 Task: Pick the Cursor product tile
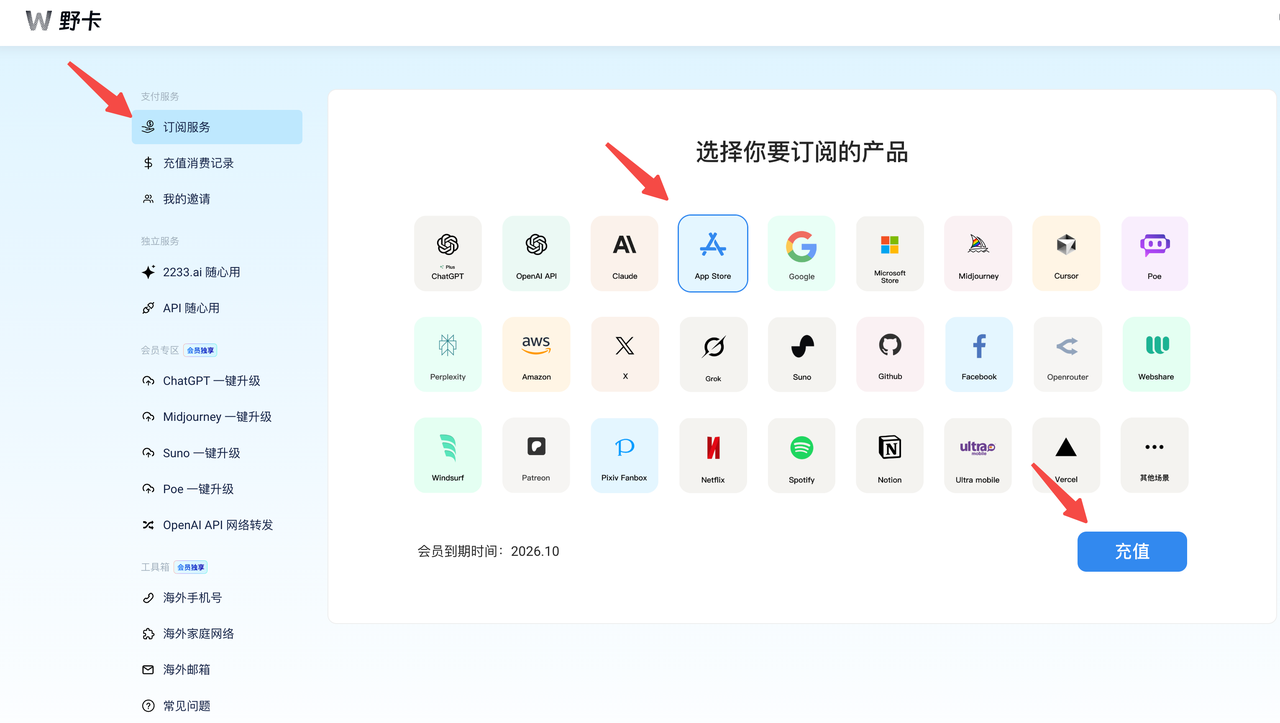(x=1066, y=254)
